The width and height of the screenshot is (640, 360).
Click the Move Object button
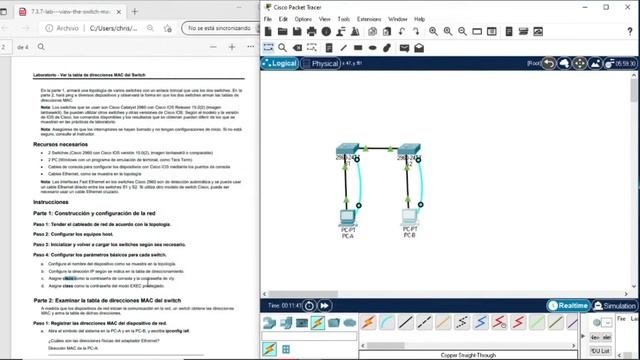(580, 64)
